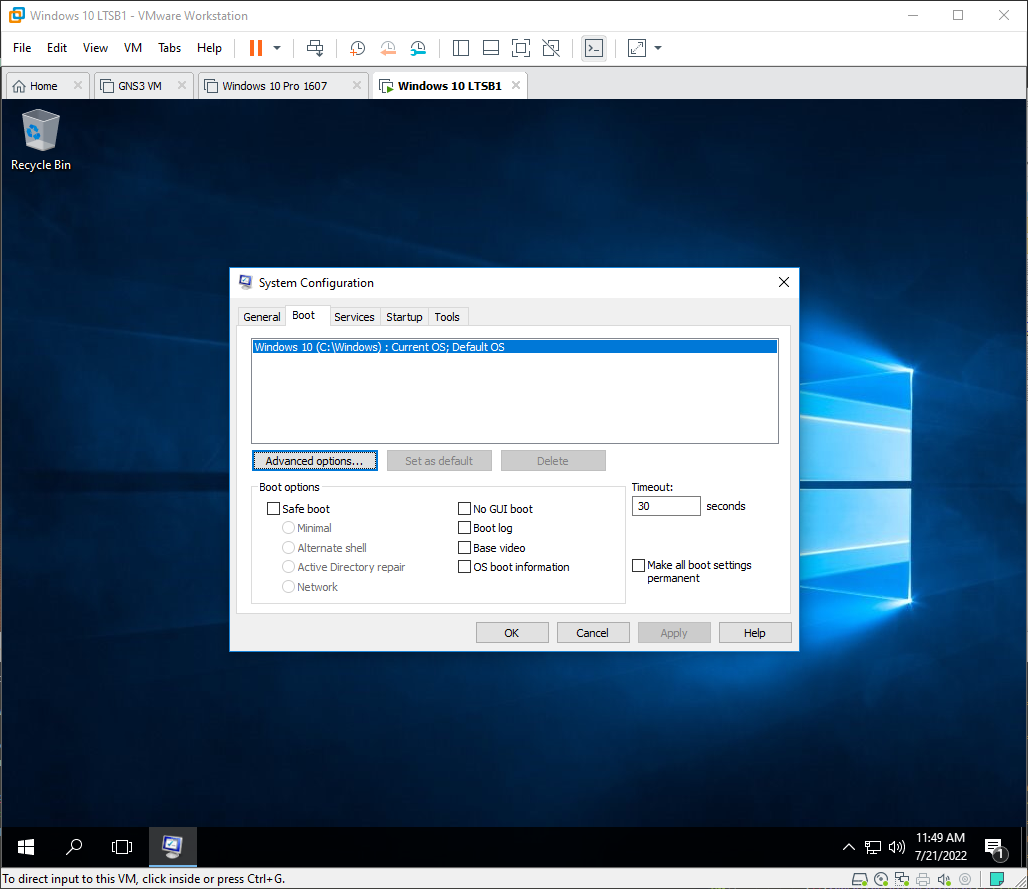Open Task View from the taskbar

122,847
